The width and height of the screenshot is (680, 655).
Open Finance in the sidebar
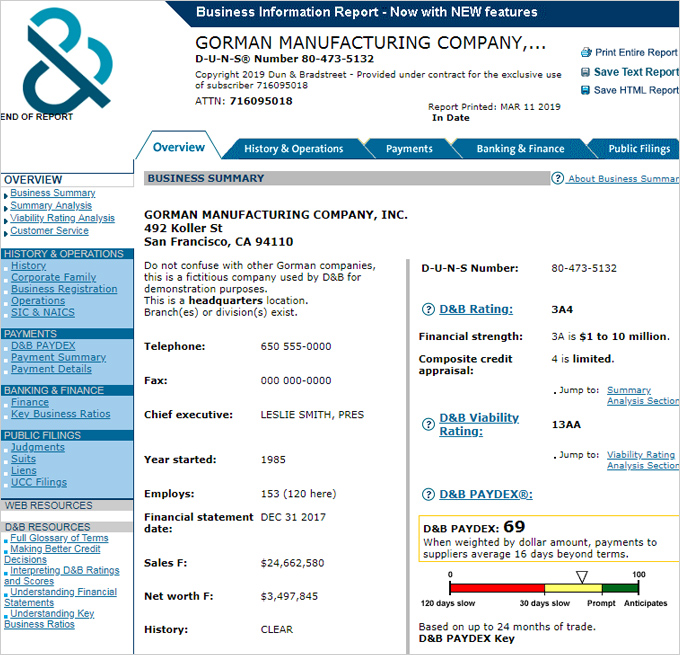[30, 402]
